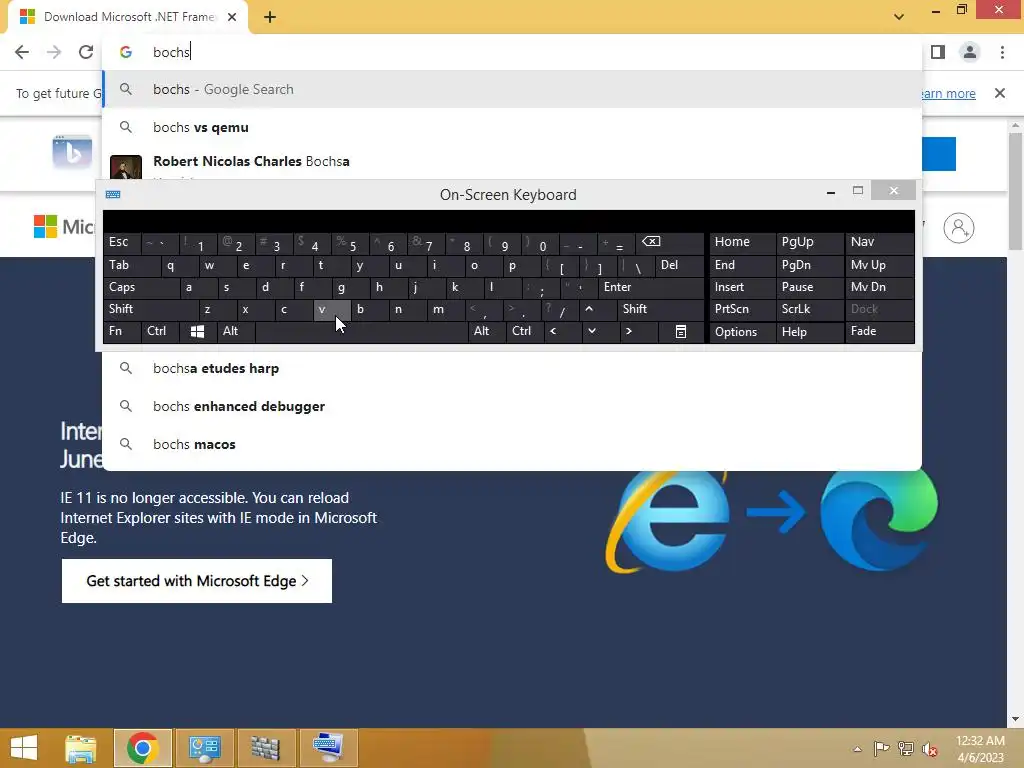Image resolution: width=1024 pixels, height=768 pixels.
Task: Click the address bar text field
Action: coord(509,52)
